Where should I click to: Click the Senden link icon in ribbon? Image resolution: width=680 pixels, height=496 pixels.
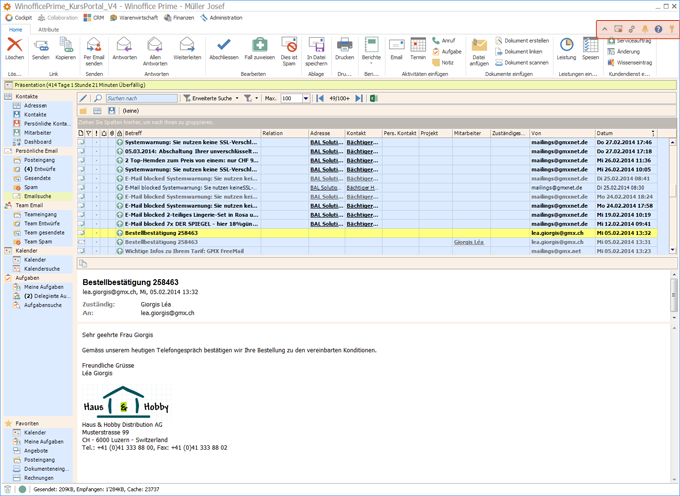41,45
